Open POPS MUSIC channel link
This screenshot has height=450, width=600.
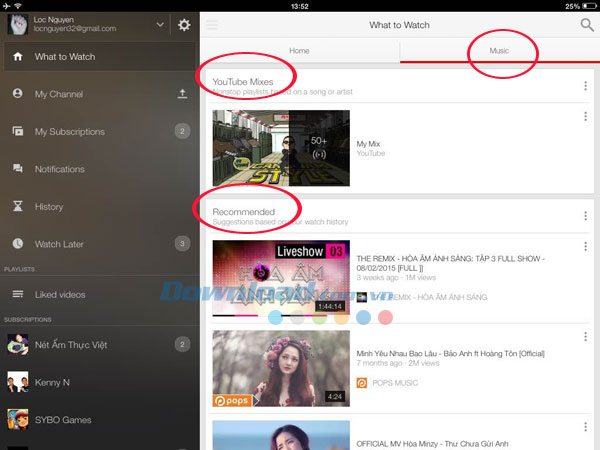coord(395,383)
